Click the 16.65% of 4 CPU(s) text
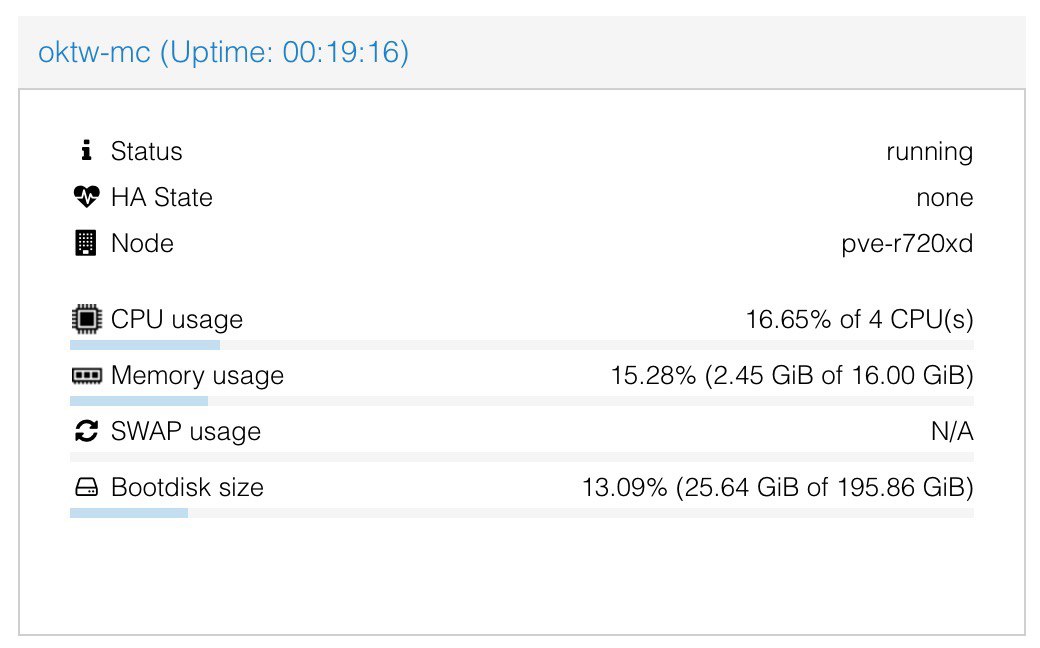Image resolution: width=1040 pixels, height=648 pixels. click(860, 320)
